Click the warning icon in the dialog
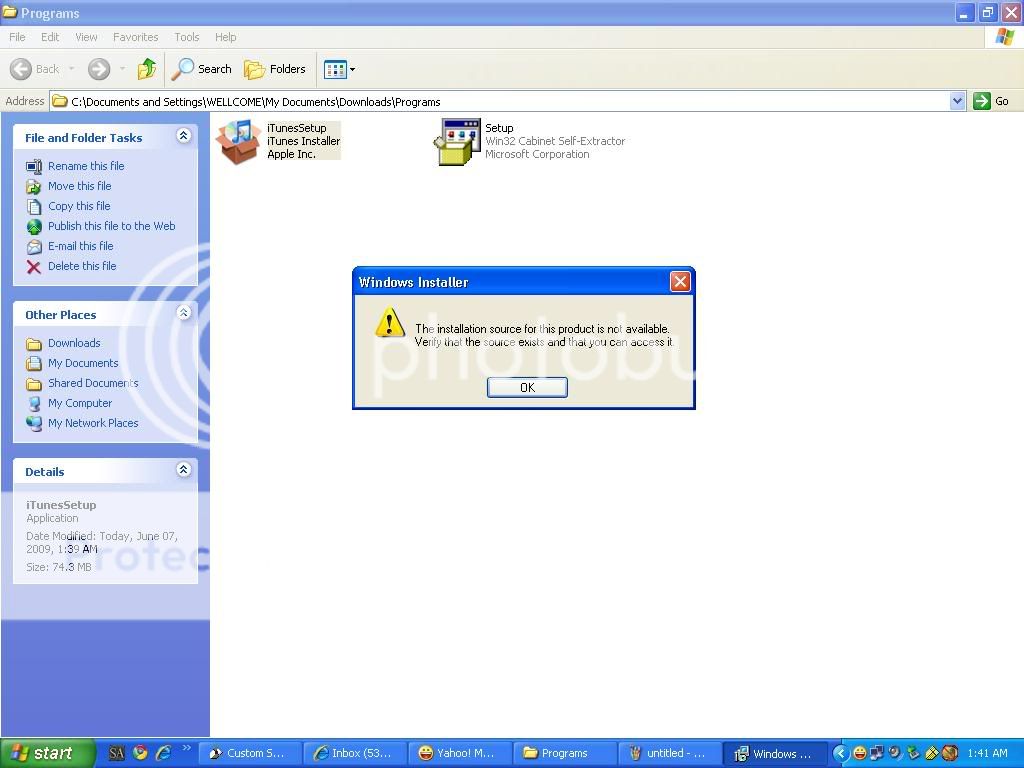This screenshot has height=768, width=1024. tap(390, 323)
